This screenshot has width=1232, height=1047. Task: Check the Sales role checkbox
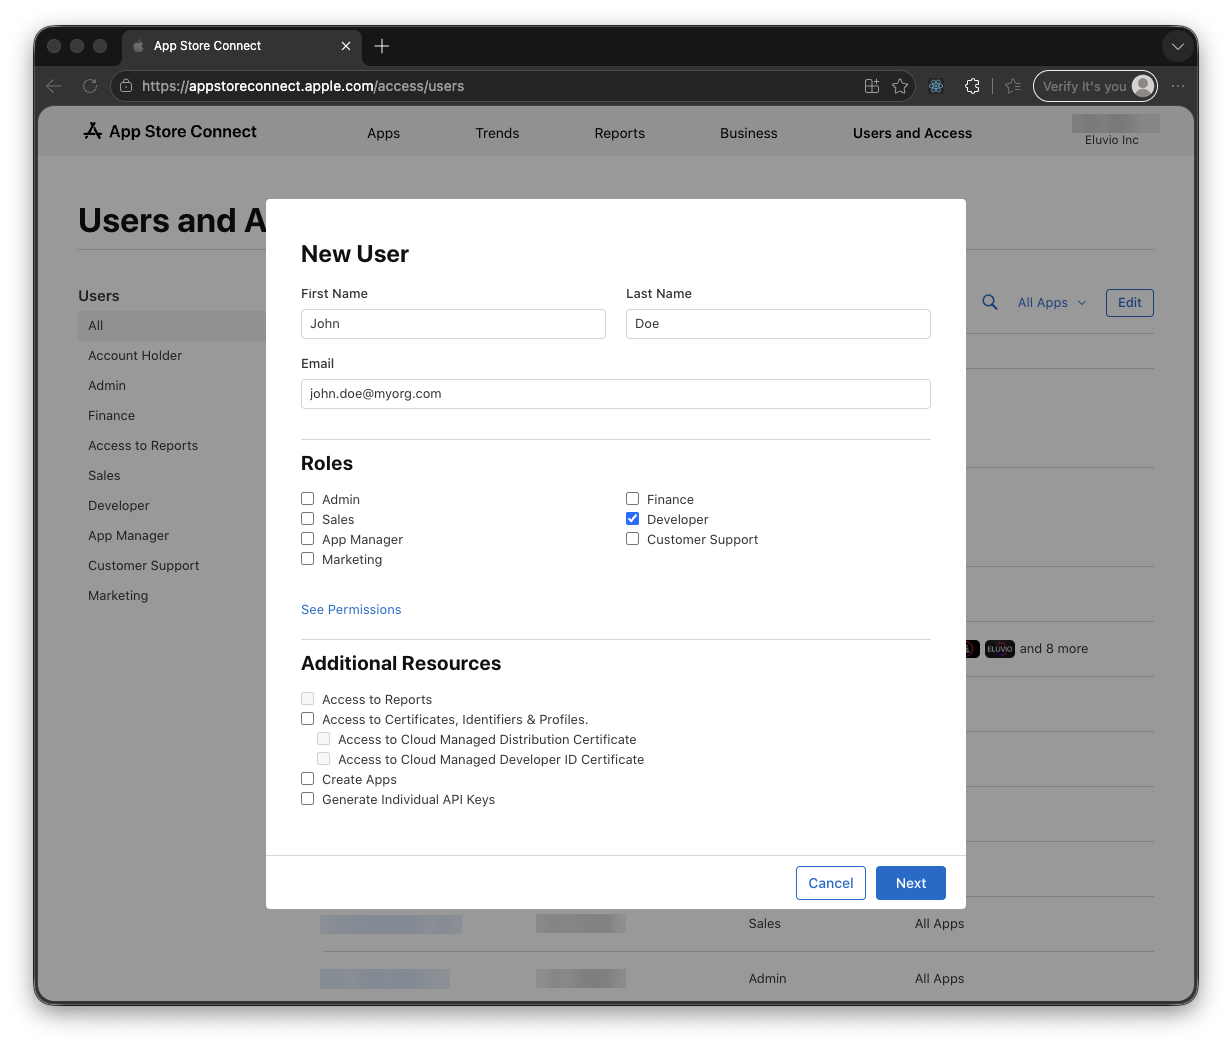(x=308, y=519)
